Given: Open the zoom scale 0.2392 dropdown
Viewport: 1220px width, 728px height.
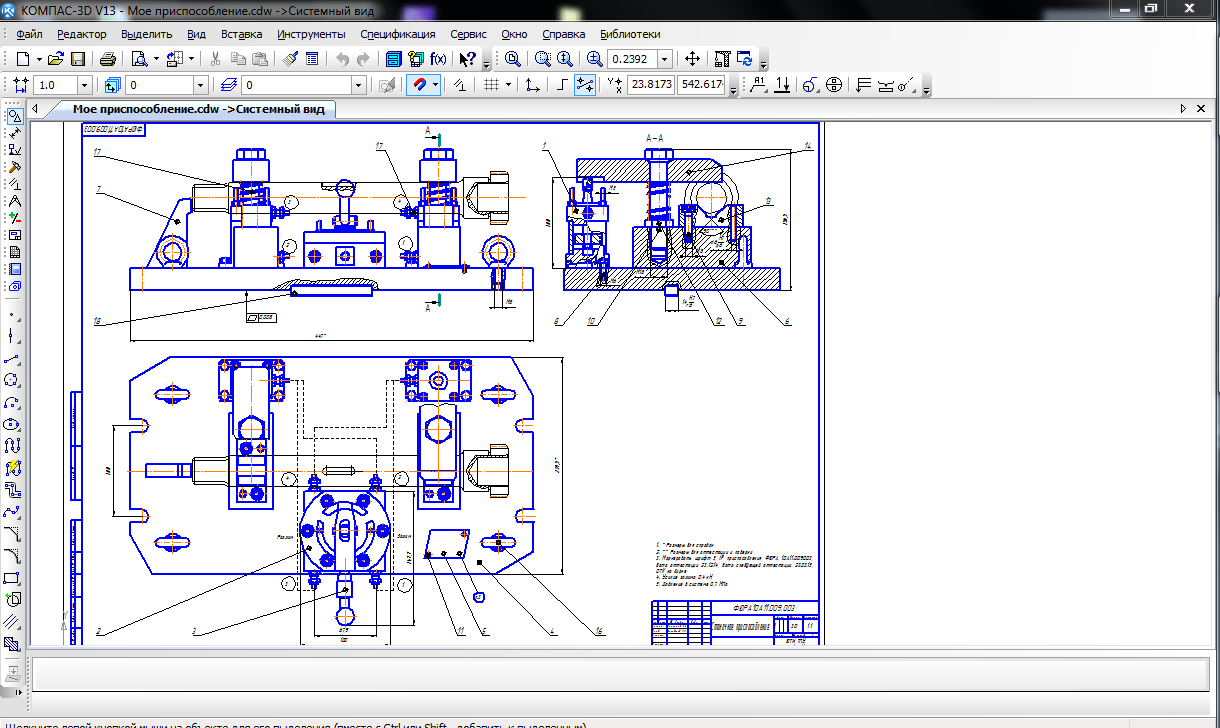Looking at the screenshot, I should [x=664, y=59].
